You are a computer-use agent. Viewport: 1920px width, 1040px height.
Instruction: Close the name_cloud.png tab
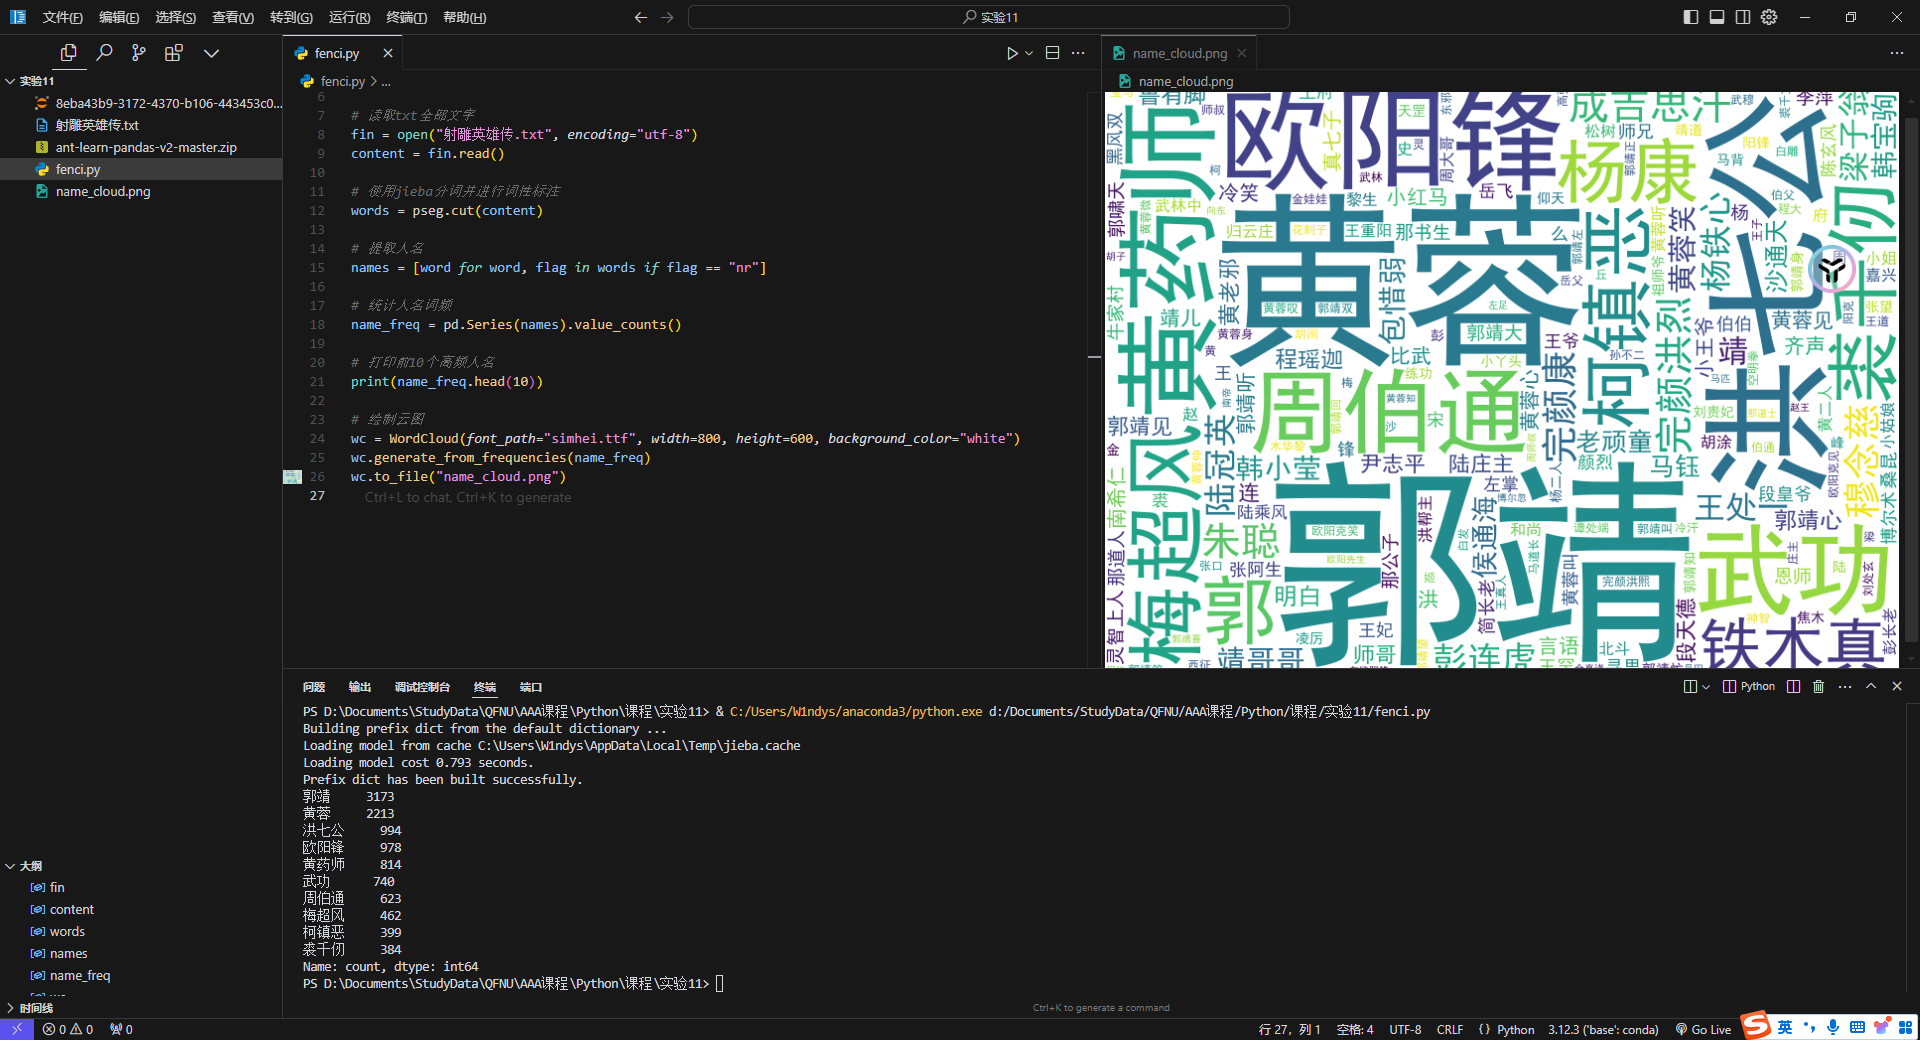point(1242,53)
